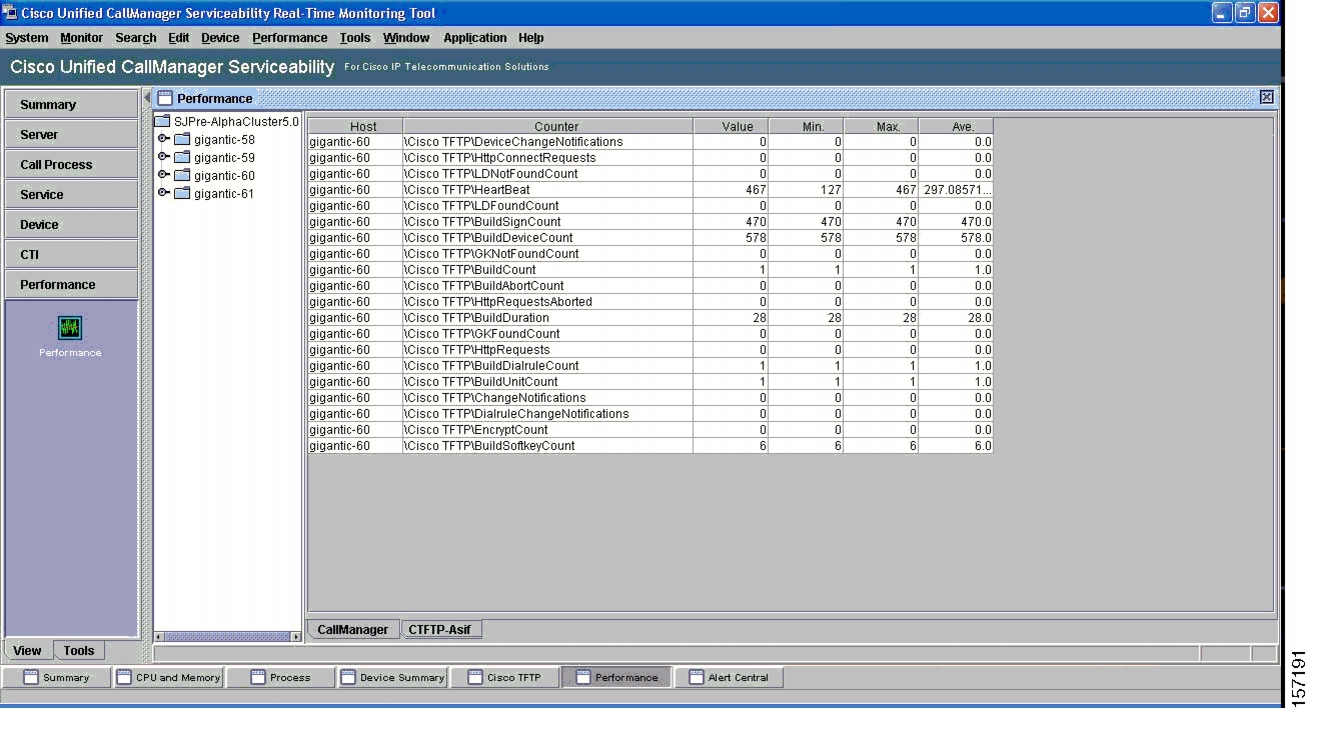Select the \Cisco TFTP\HeartBeat counter row
This screenshot has height=745, width=1343.
pos(650,190)
